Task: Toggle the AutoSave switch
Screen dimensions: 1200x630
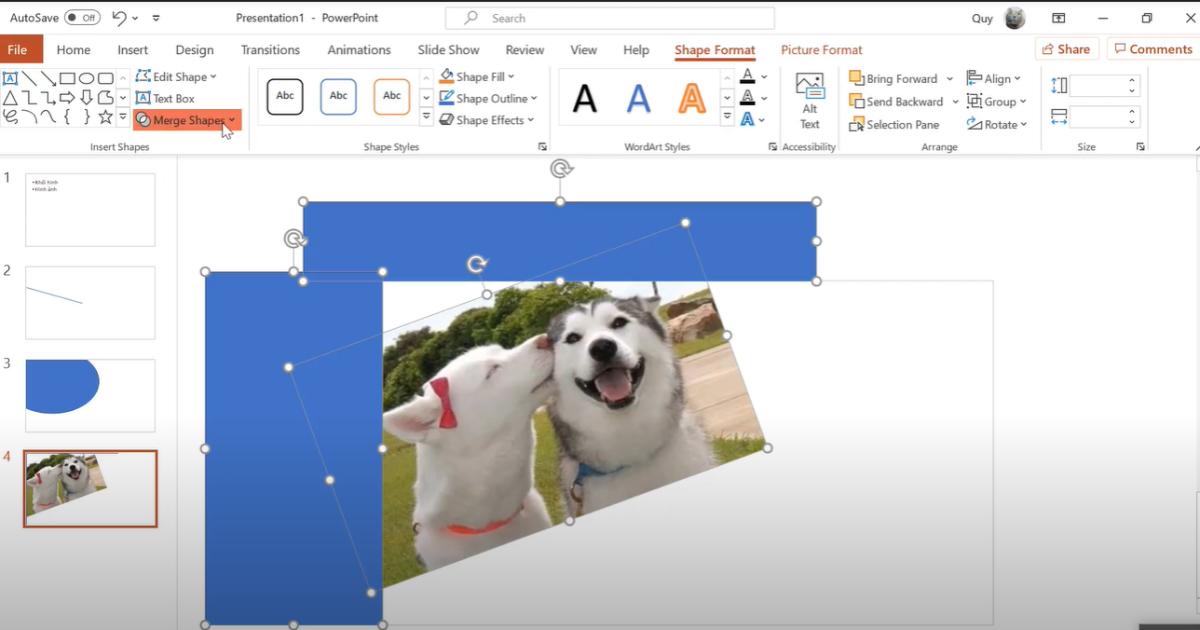Action: [x=82, y=18]
